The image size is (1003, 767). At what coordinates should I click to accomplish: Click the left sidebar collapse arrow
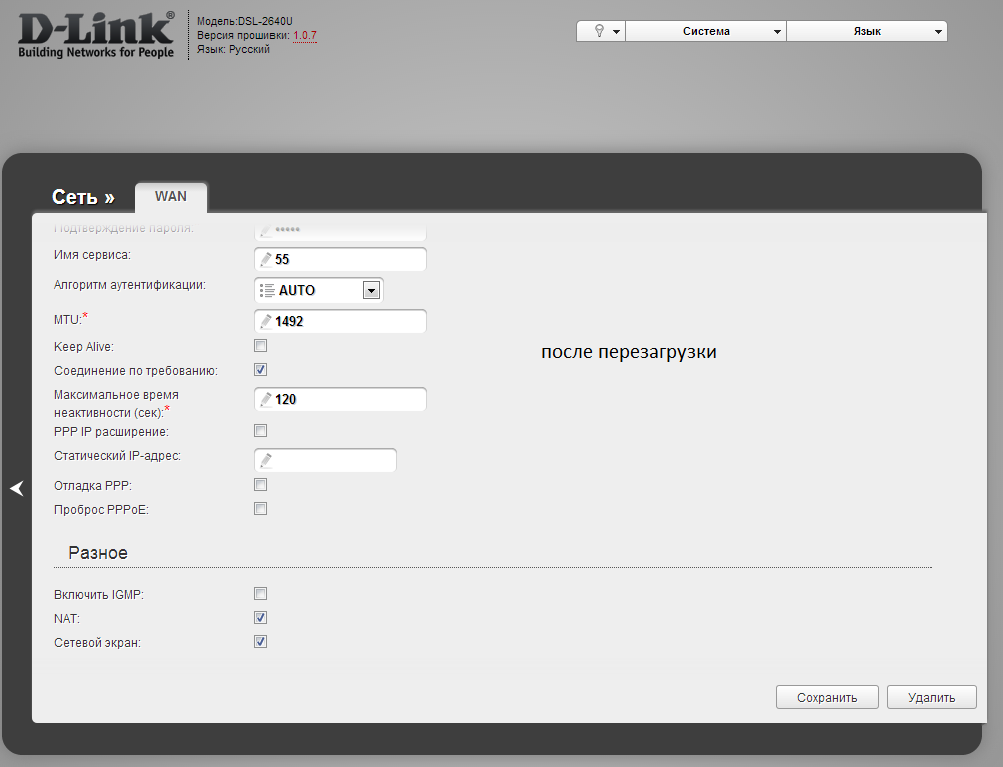pyautogui.click(x=17, y=489)
